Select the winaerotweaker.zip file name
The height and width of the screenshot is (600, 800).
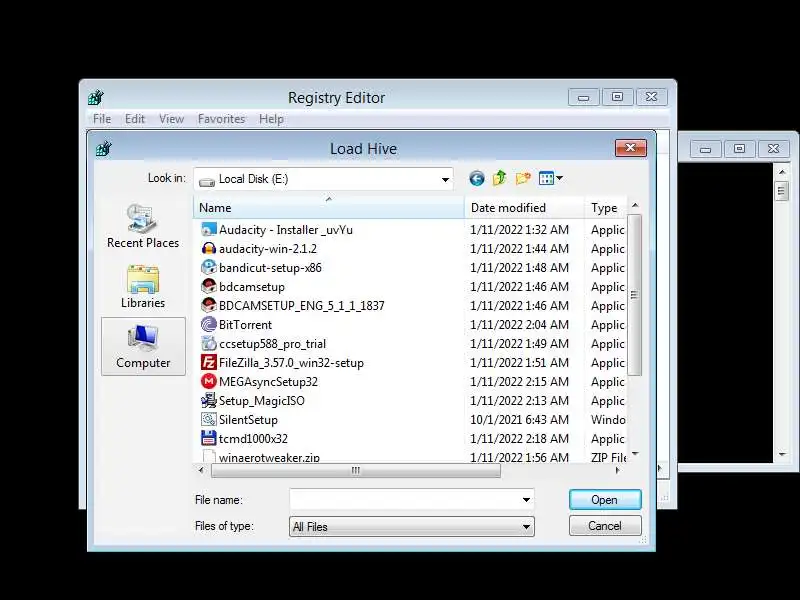point(269,457)
